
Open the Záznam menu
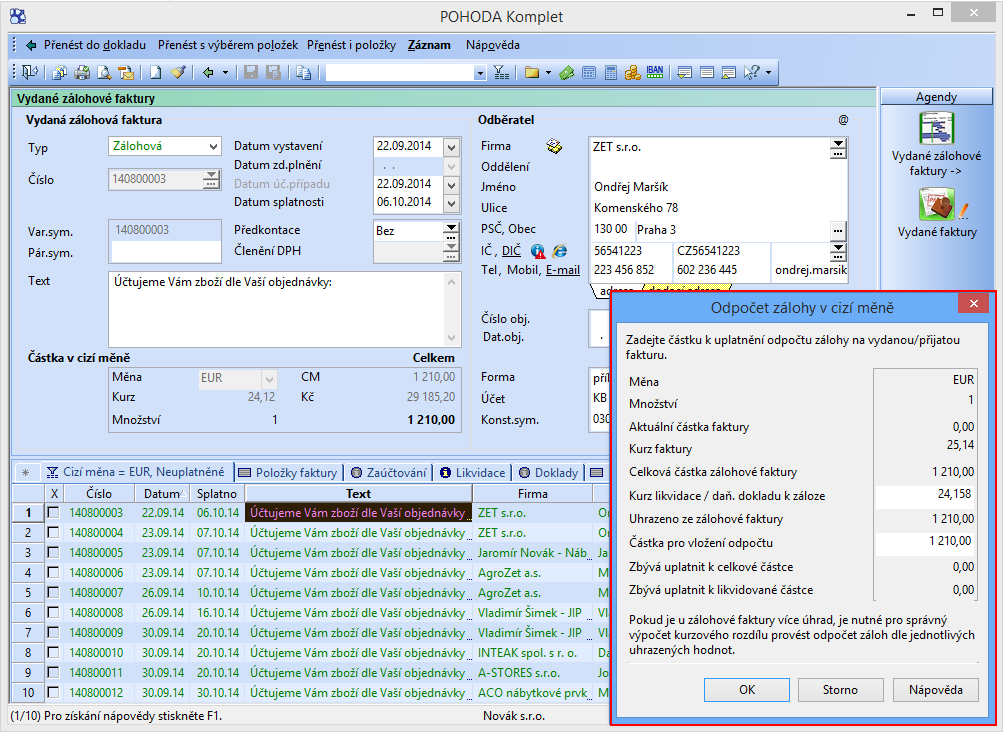pos(429,45)
